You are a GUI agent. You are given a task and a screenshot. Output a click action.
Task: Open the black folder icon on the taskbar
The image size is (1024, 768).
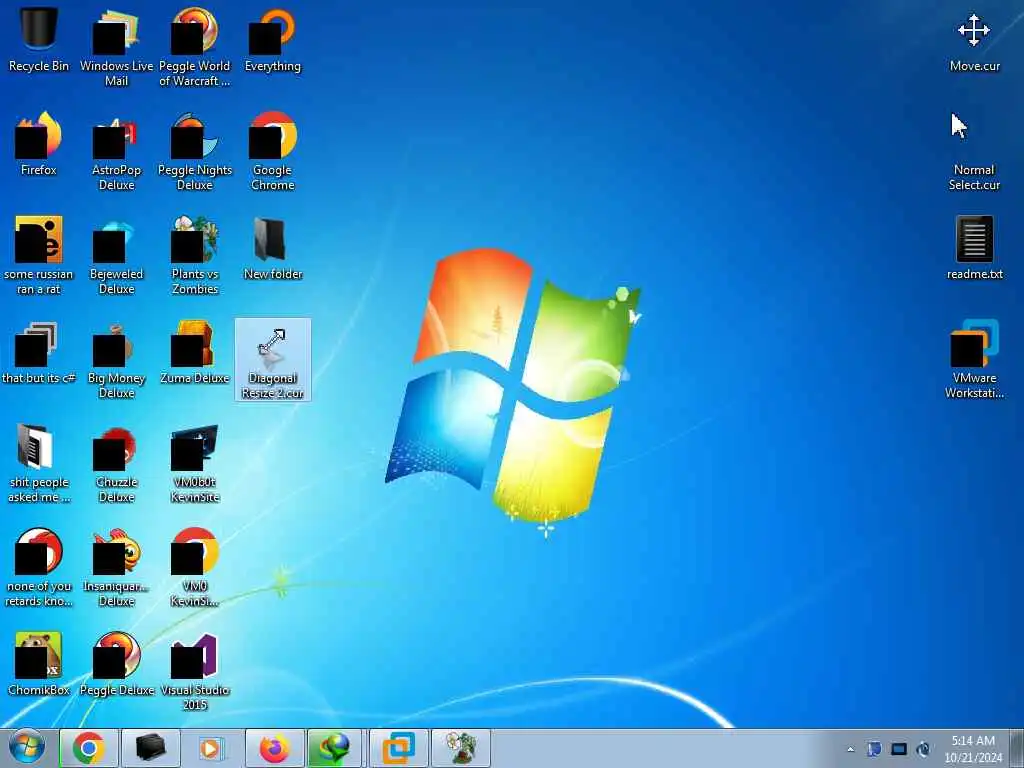[150, 748]
